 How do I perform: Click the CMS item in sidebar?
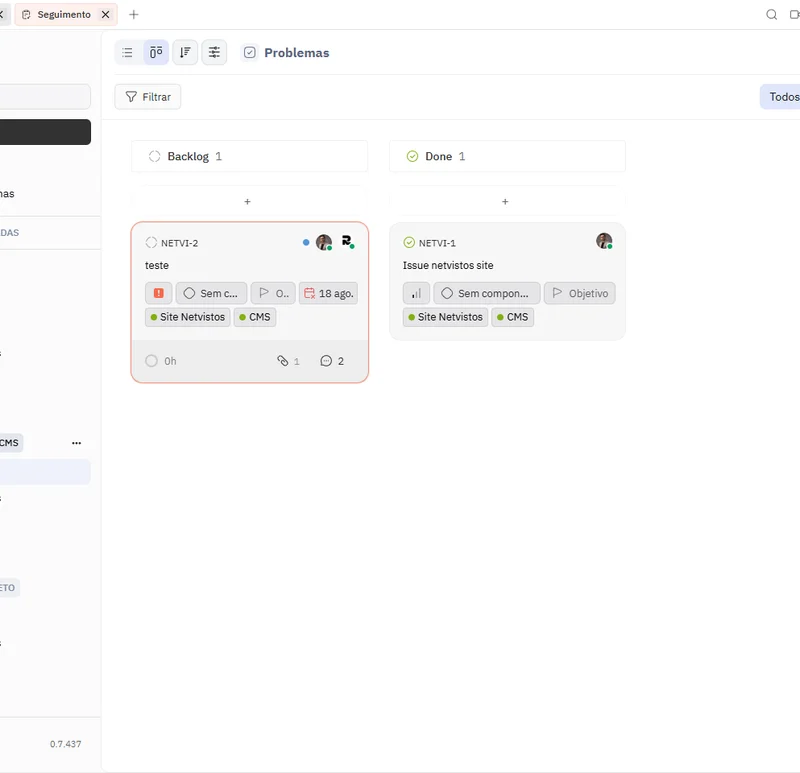pyautogui.click(x=9, y=443)
